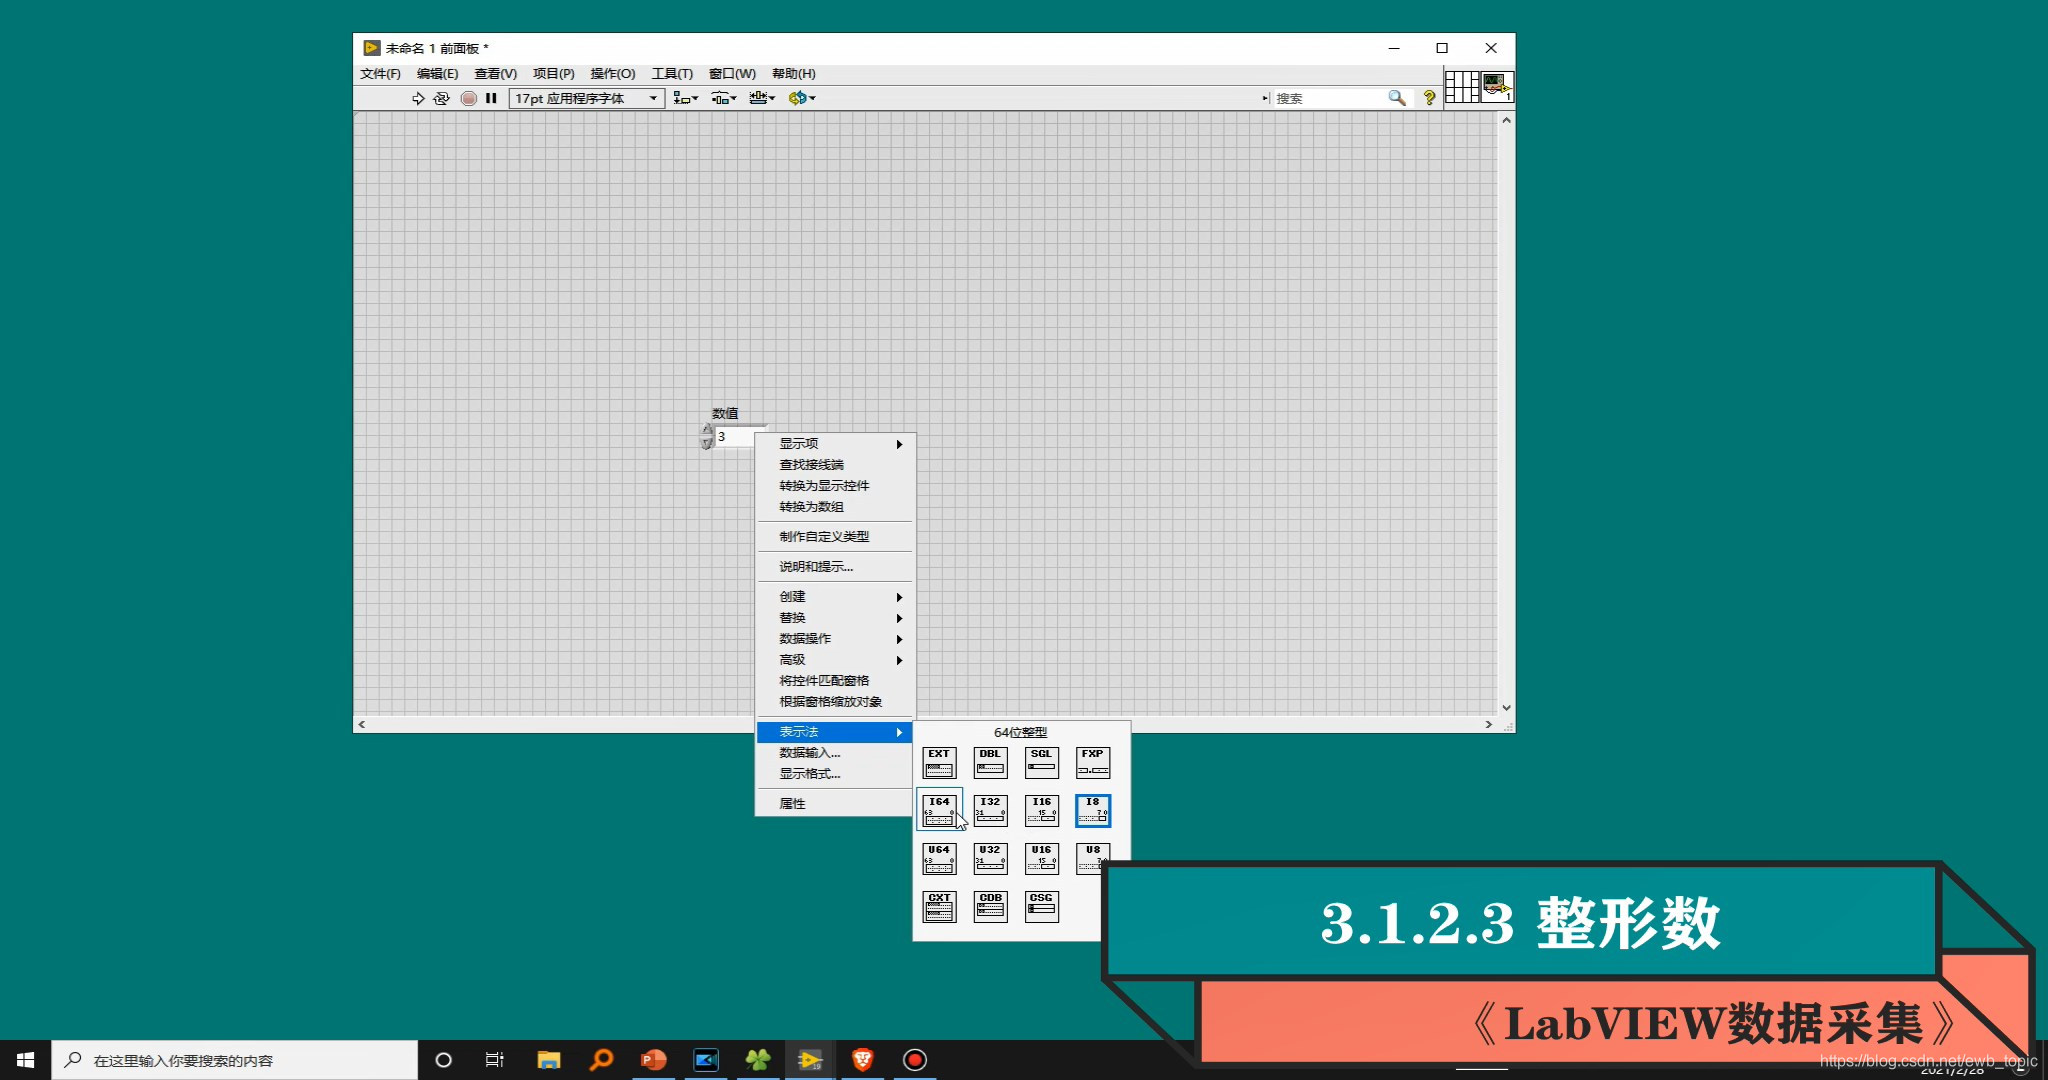Open the 文件(F) menu

coord(380,74)
